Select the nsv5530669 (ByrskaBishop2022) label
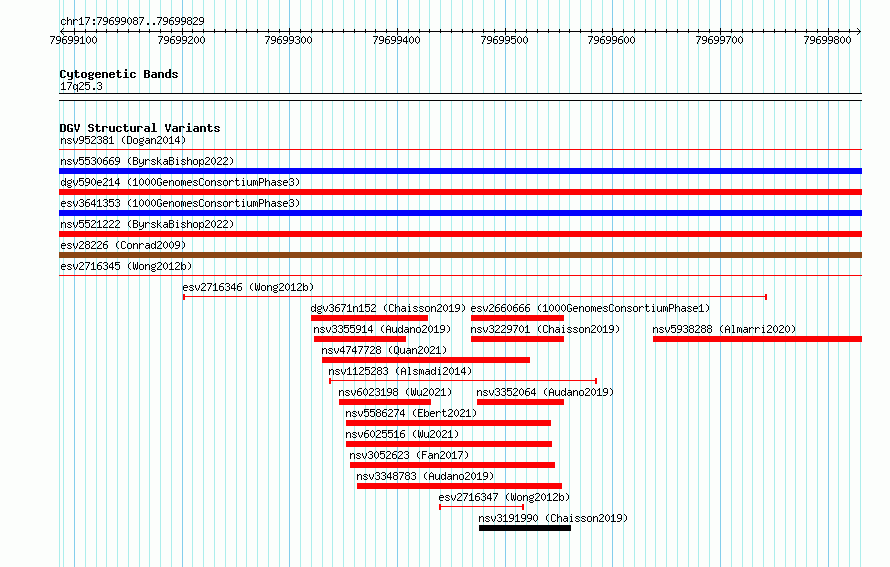 point(147,161)
